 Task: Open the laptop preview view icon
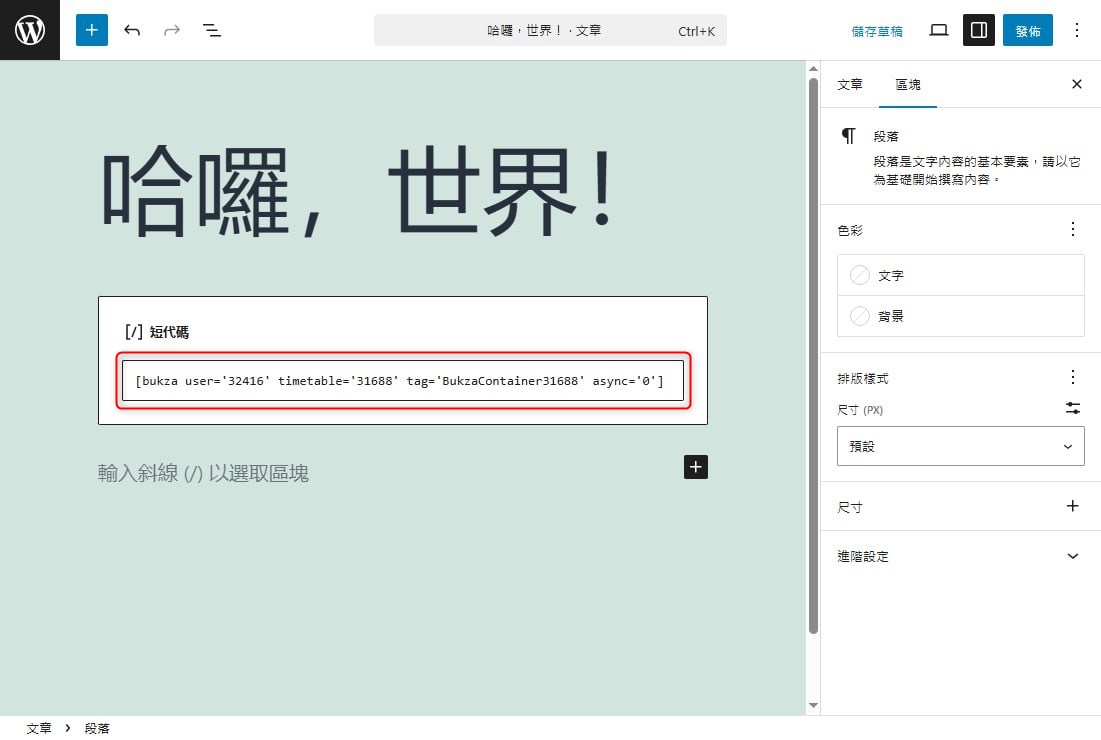[x=938, y=30]
